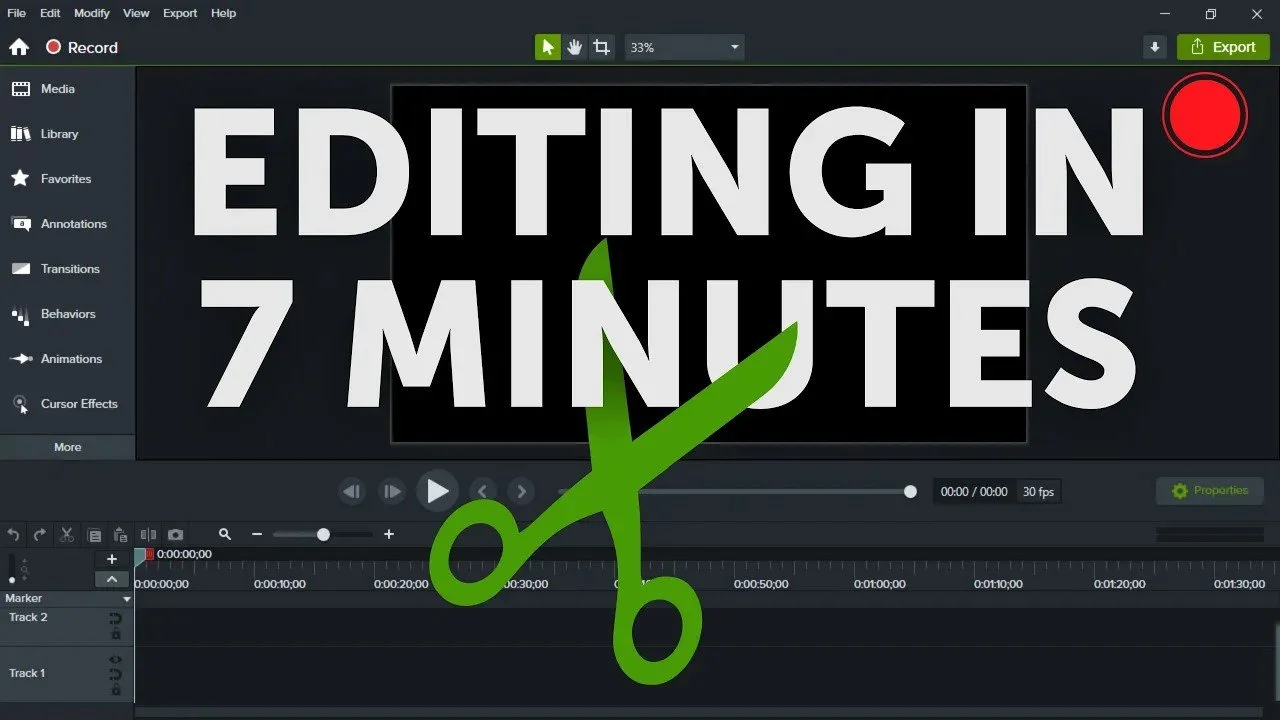
Task: Open the Help menu
Action: (x=224, y=13)
